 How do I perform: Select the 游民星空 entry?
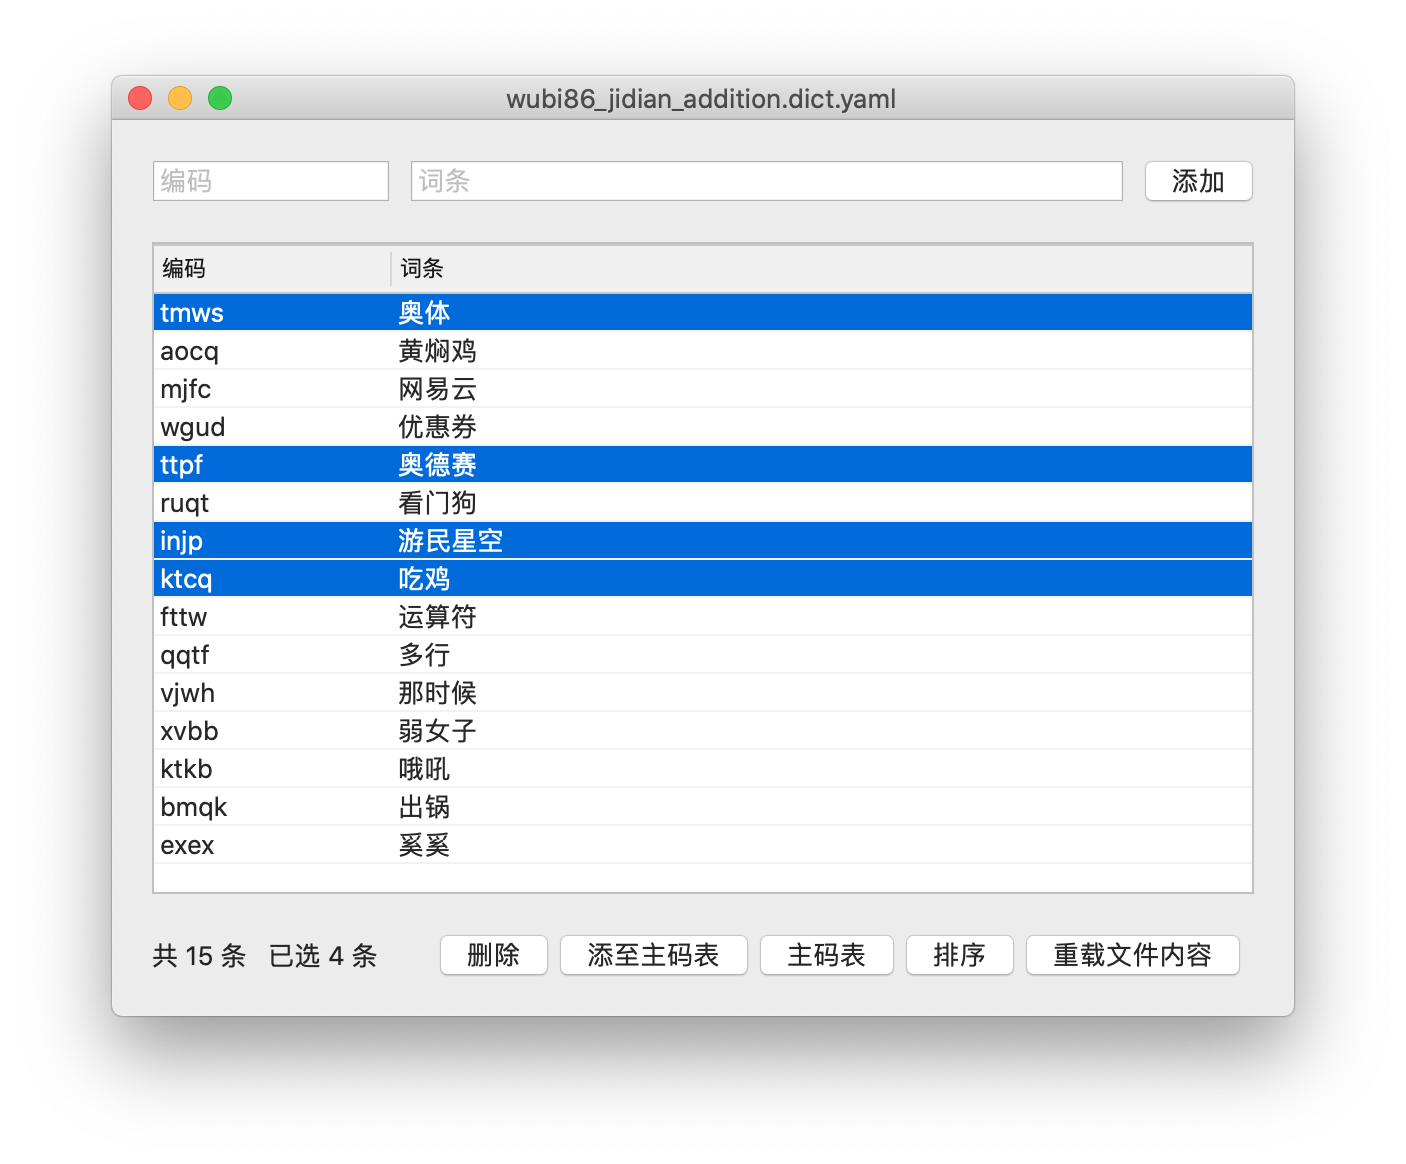pyautogui.click(x=703, y=541)
